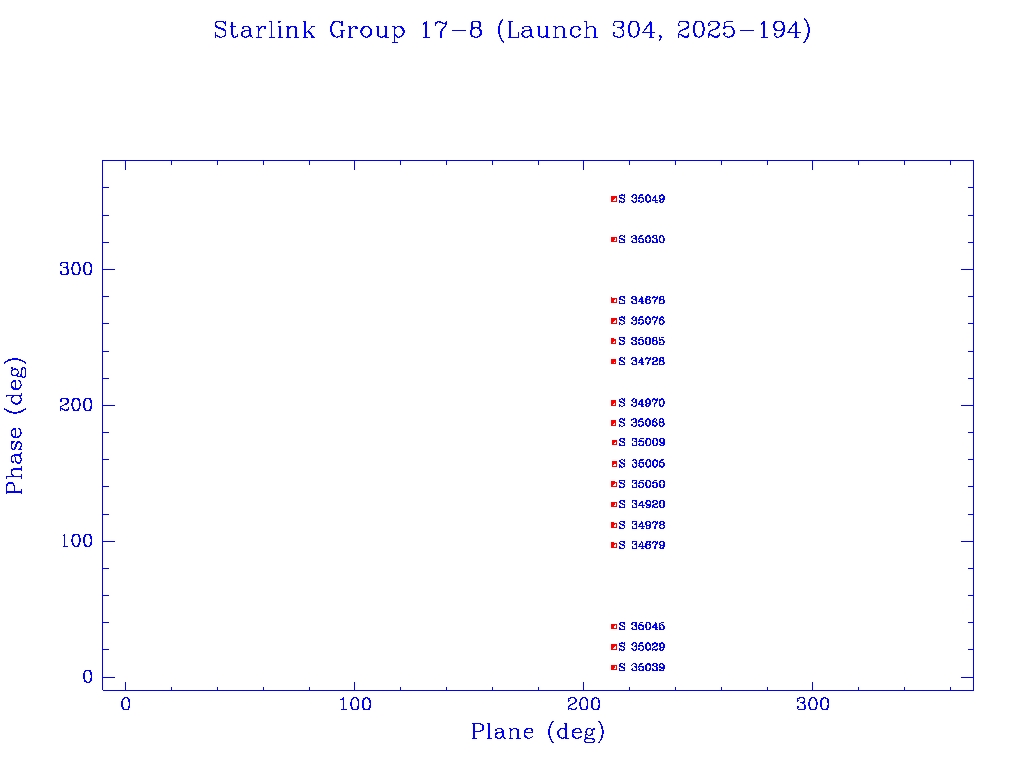The width and height of the screenshot is (1024, 768).
Task: Pick the red marker next to S 34728
Action: pyautogui.click(x=614, y=361)
